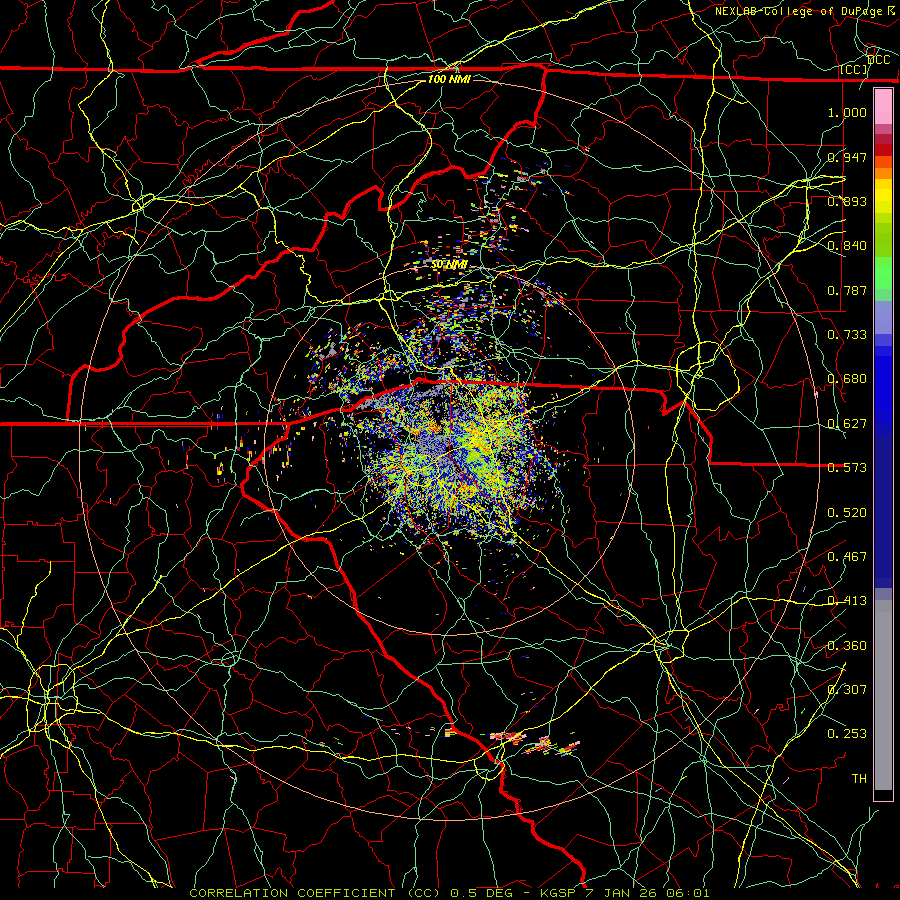Image resolution: width=900 pixels, height=900 pixels.
Task: Click the 0.947 scale value
Action: pyautogui.click(x=847, y=157)
